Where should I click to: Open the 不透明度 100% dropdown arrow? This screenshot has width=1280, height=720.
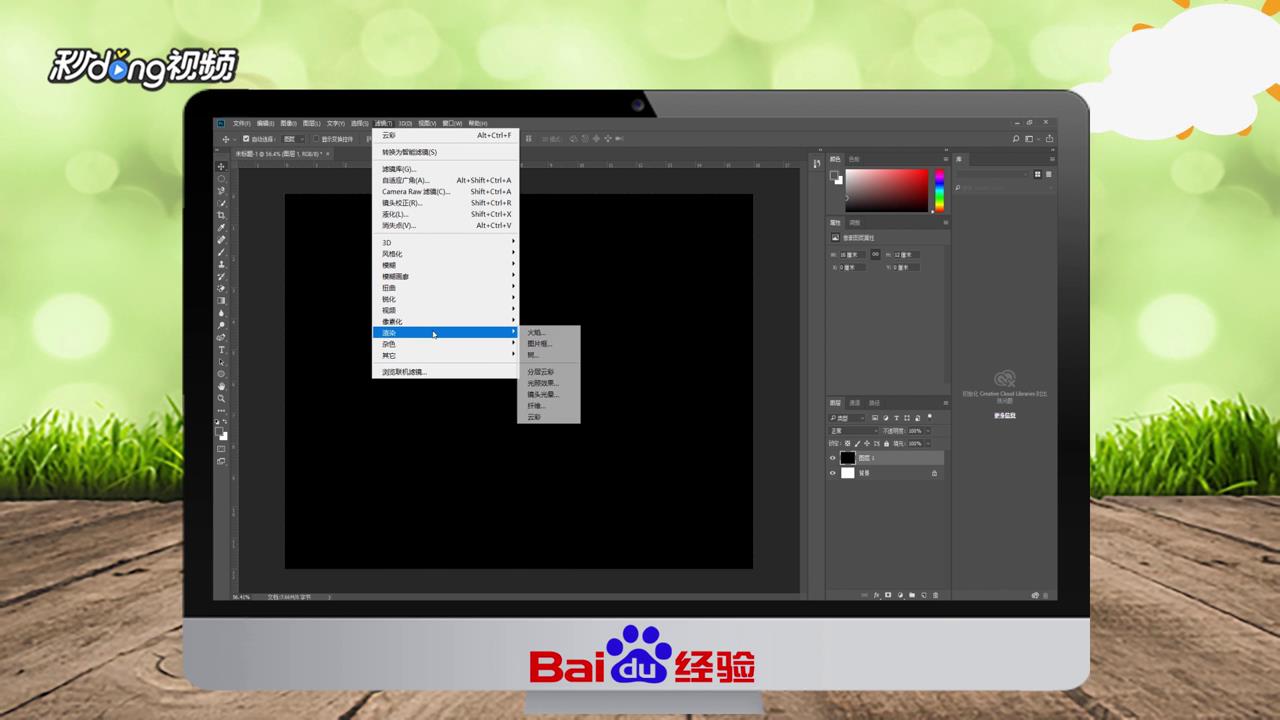928,431
